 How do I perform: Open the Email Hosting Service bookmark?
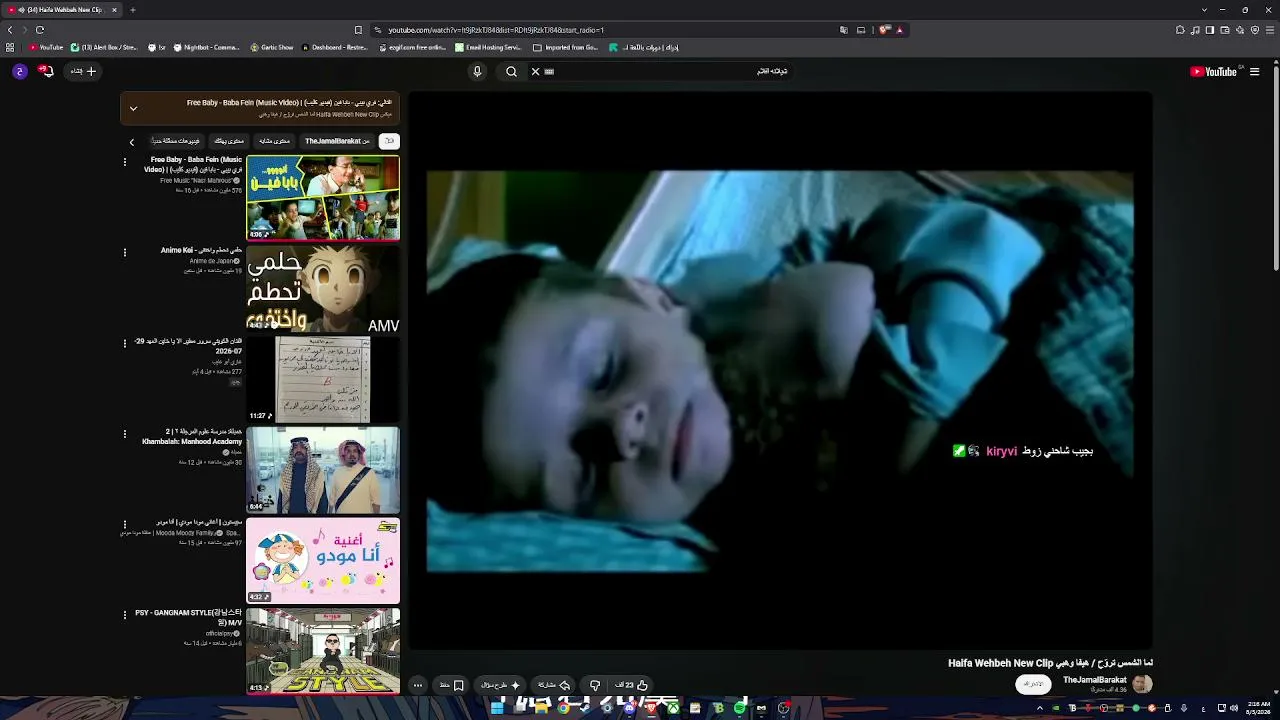point(488,47)
